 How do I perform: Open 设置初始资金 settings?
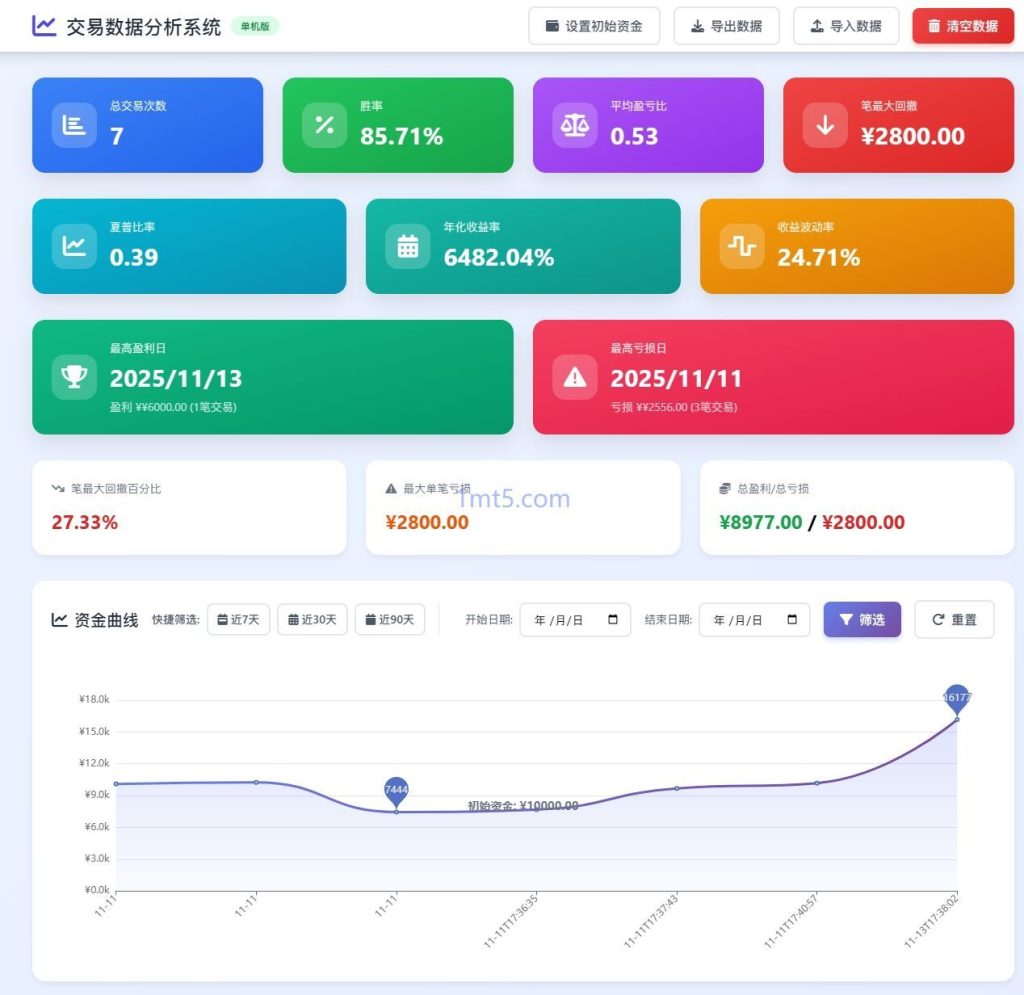coord(594,26)
